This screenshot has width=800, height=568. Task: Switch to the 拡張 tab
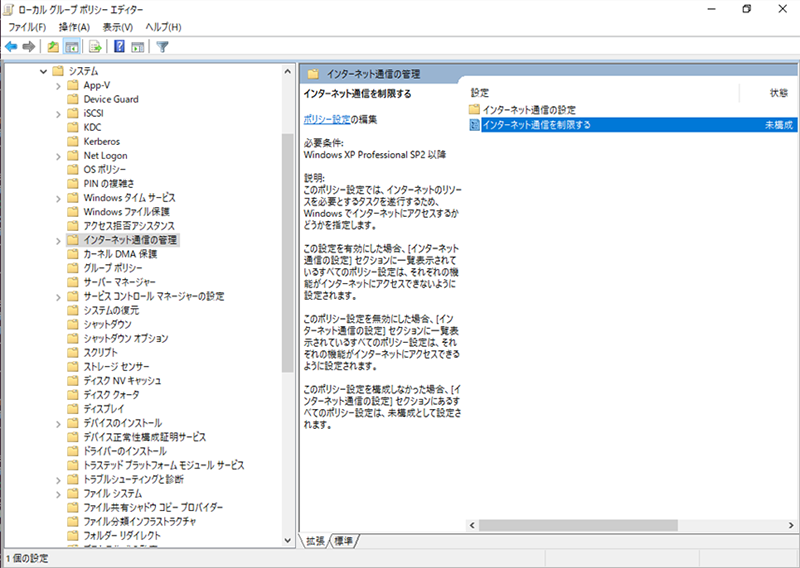(x=315, y=541)
